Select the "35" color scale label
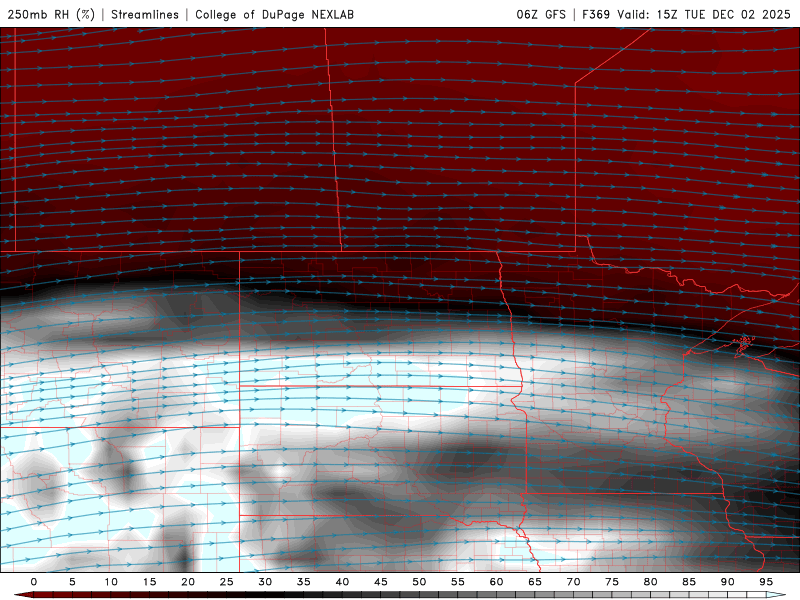Image resolution: width=800 pixels, height=600 pixels. pos(304,582)
